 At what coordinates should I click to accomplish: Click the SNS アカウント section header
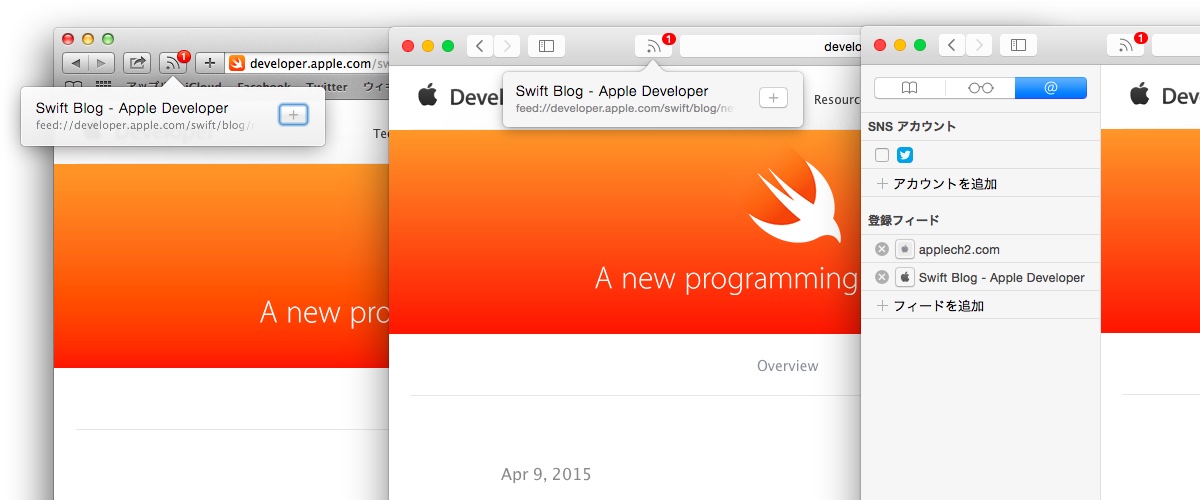pos(912,127)
